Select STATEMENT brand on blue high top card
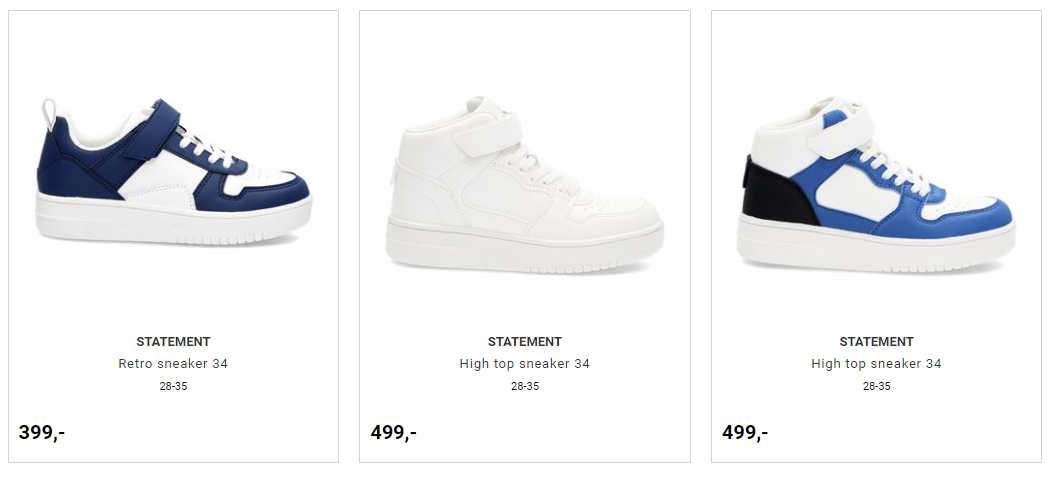This screenshot has height=477, width=1052. coord(876,341)
